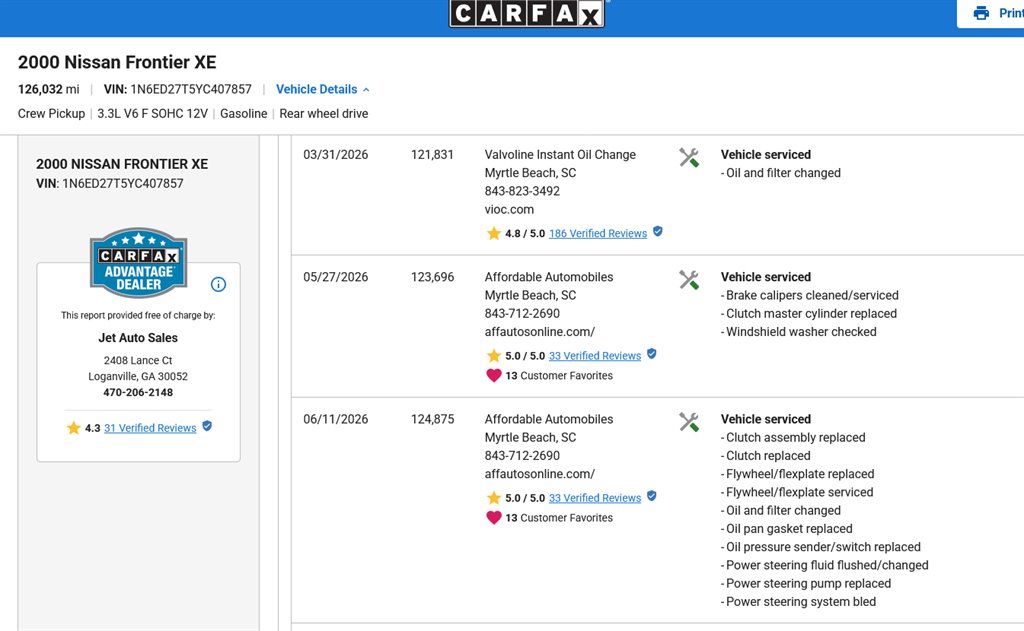Click Clutch assembly replaced line
The width and height of the screenshot is (1024, 631).
(793, 438)
